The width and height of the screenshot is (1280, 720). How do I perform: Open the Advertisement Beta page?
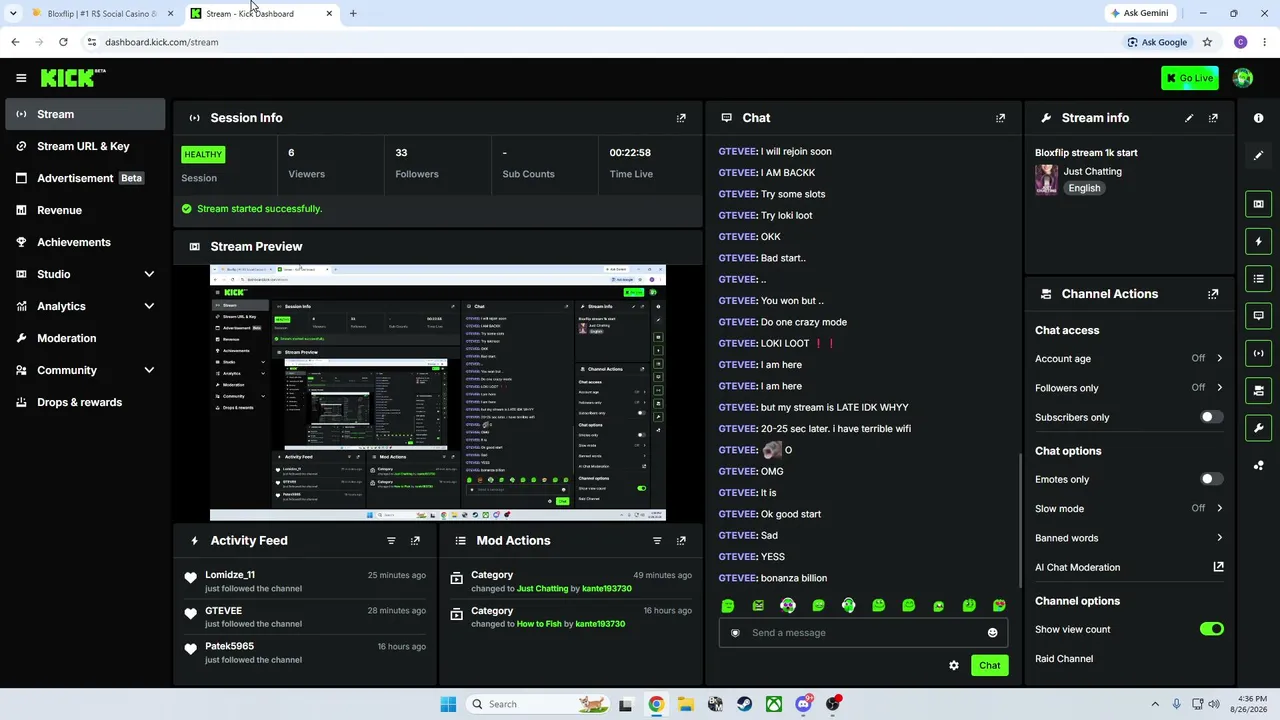coord(85,178)
